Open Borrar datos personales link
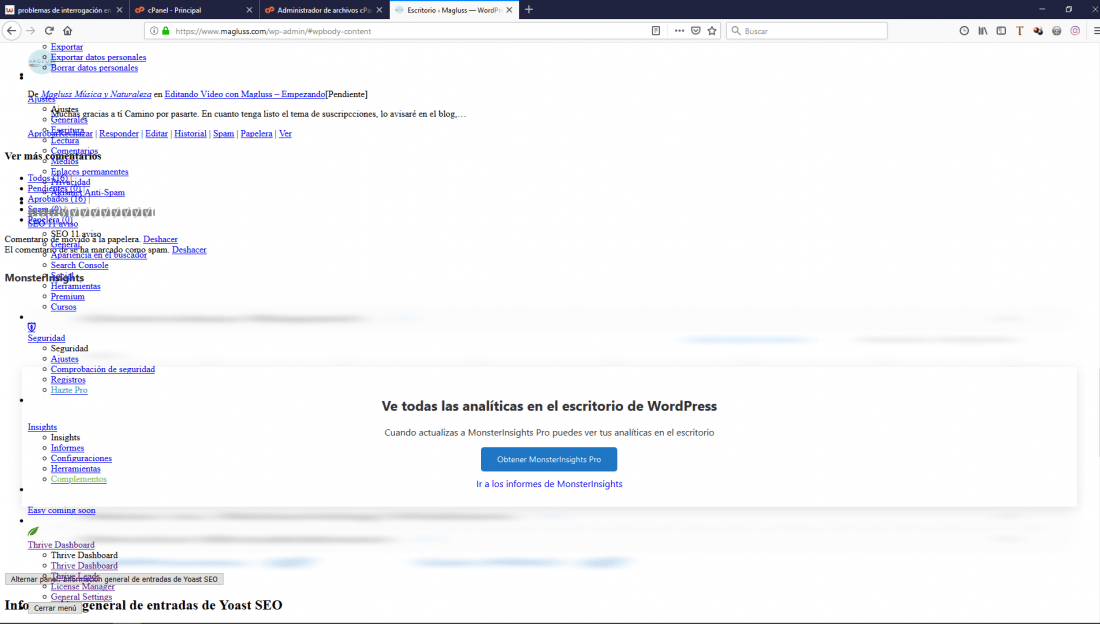This screenshot has height=624, width=1100. 94,68
